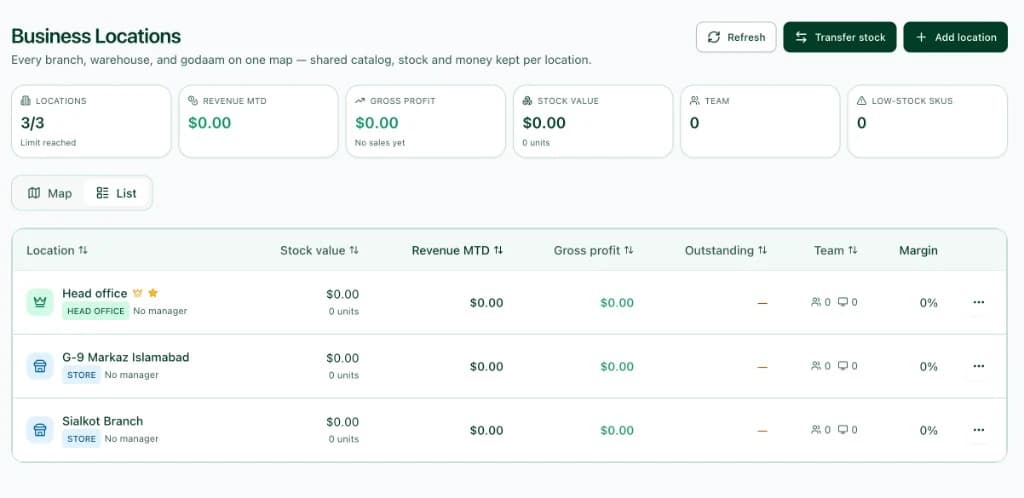Open actions menu for G-9 Markaz Islamabad
The width and height of the screenshot is (1024, 498).
978,366
